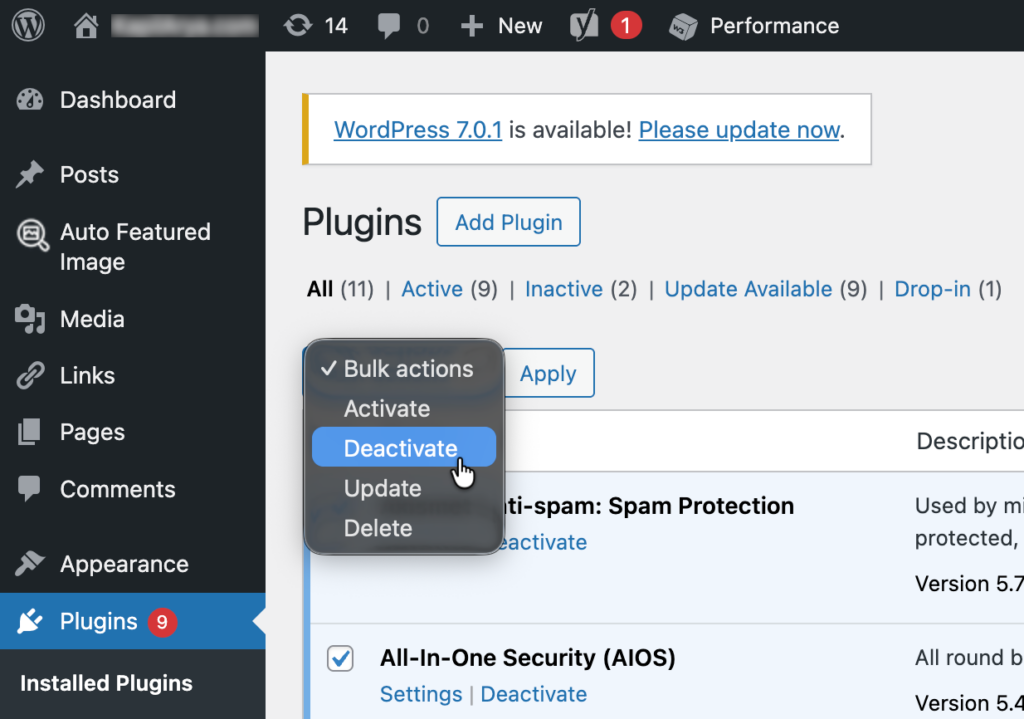
Task: Open Dashboard in the sidebar
Action: pyautogui.click(x=118, y=100)
